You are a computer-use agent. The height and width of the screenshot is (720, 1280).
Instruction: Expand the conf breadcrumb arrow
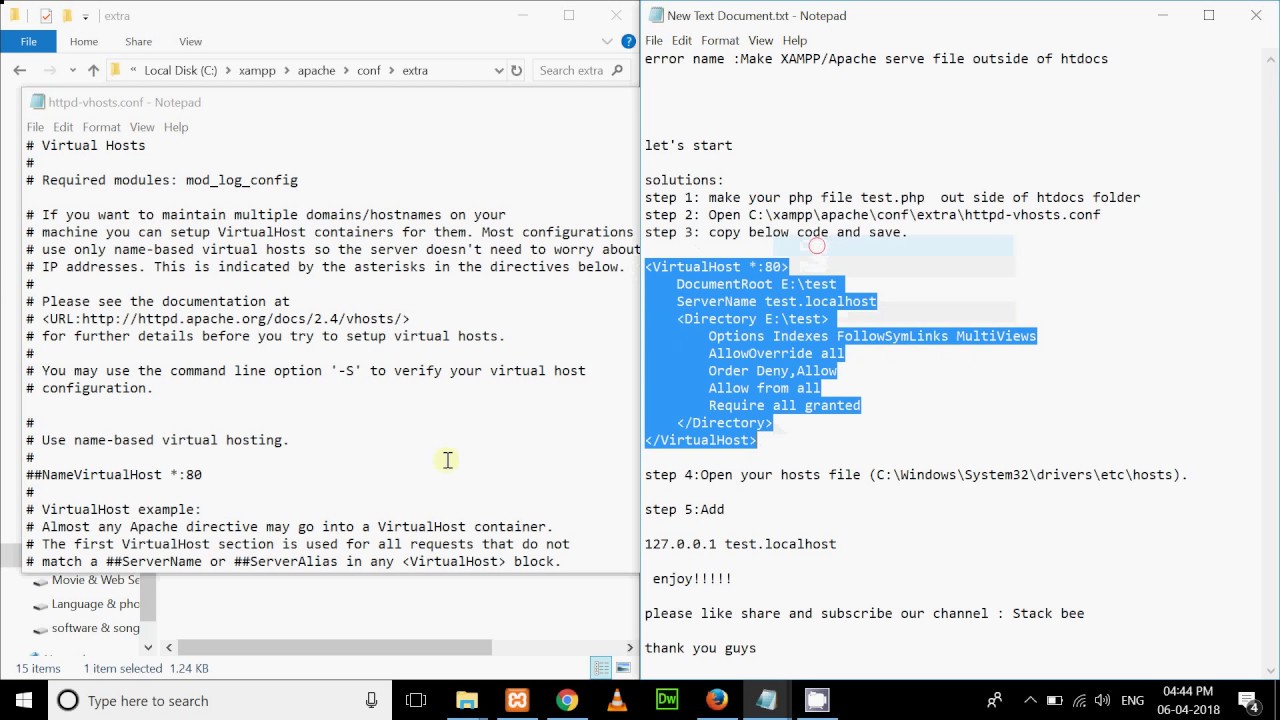click(391, 71)
